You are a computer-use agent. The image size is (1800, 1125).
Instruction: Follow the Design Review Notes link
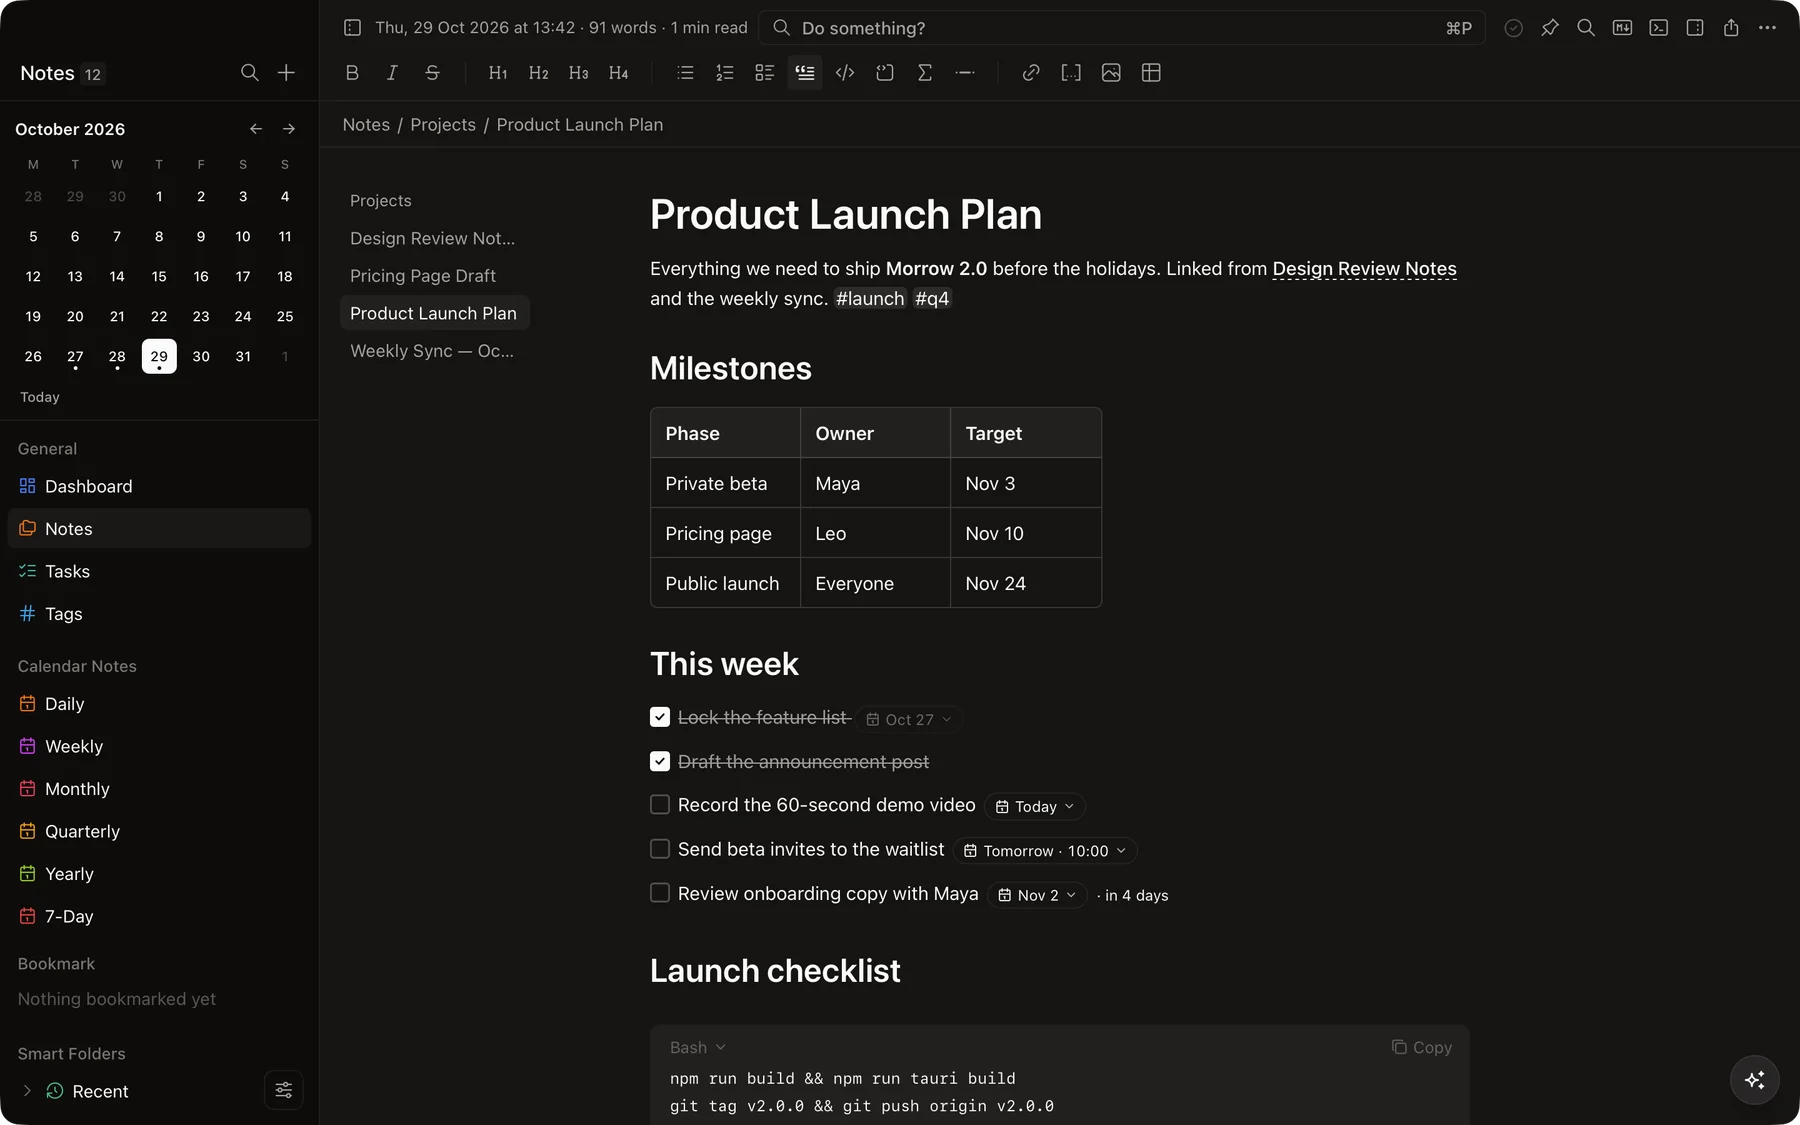tap(1364, 269)
